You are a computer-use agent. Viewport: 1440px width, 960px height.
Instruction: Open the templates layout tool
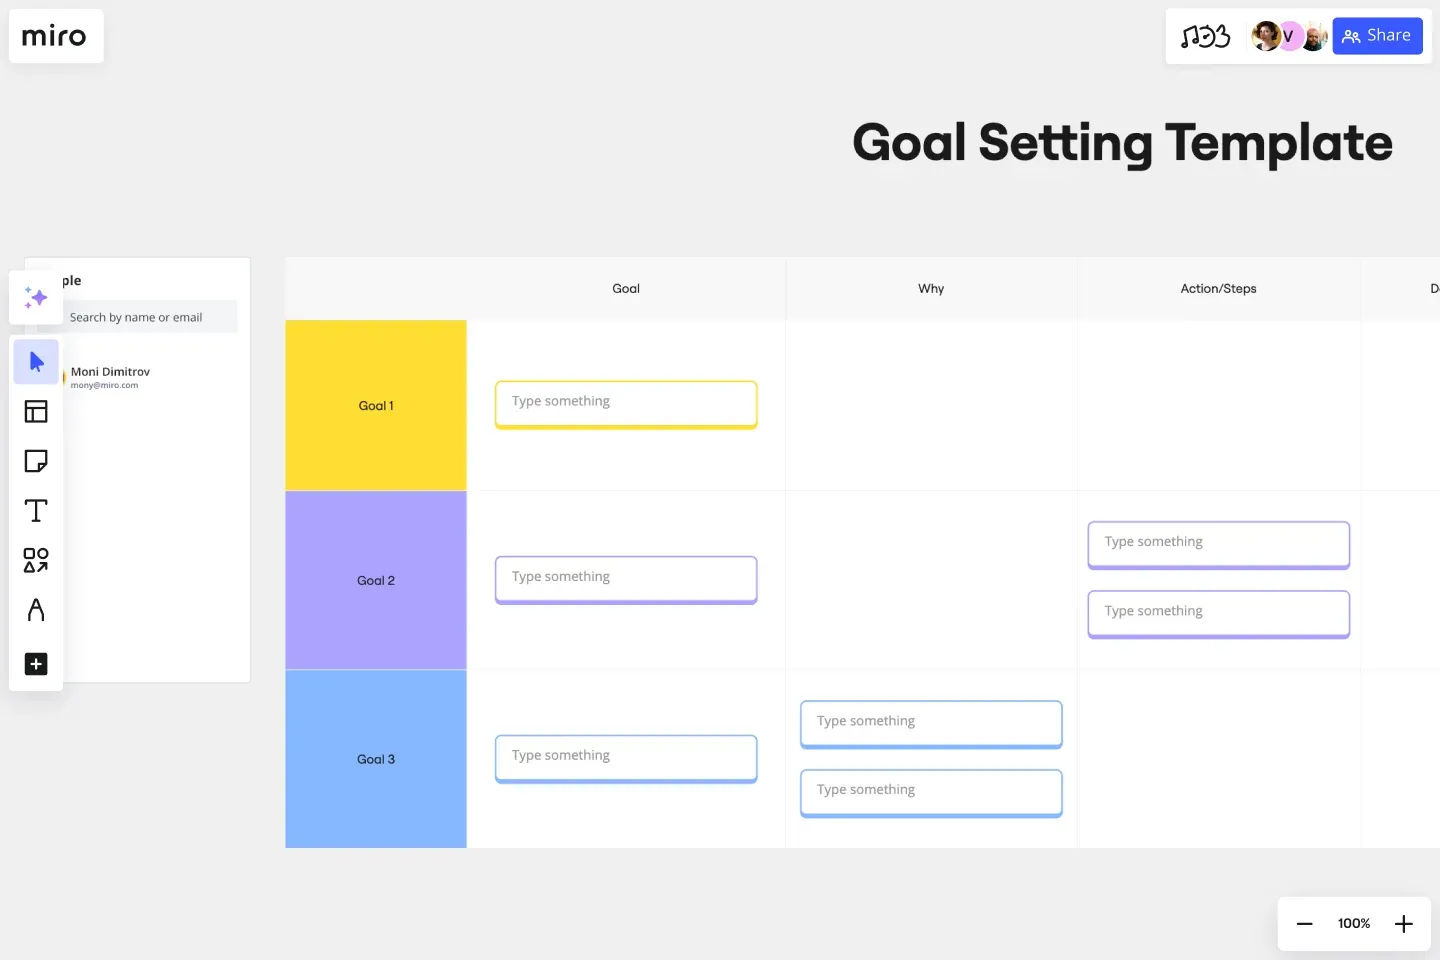click(x=36, y=411)
